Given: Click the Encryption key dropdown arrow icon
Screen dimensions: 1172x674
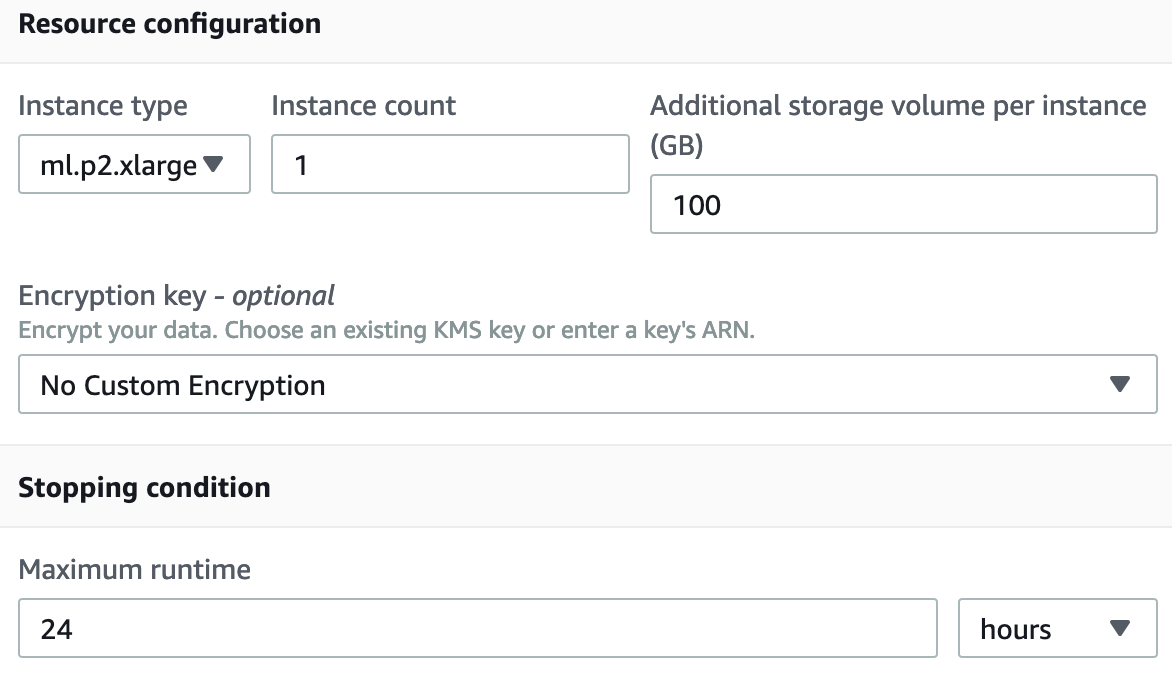Looking at the screenshot, I should 1120,385.
